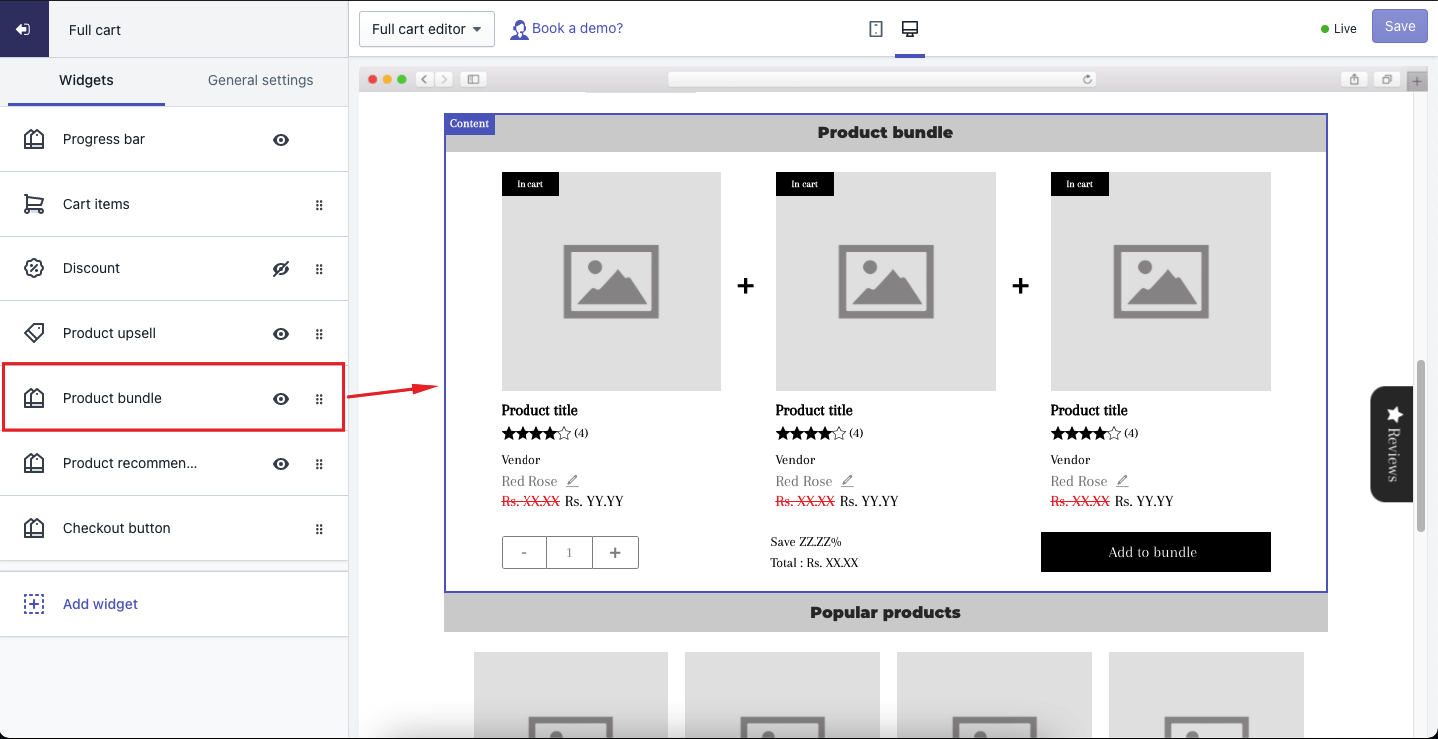Click the Discount percent badge icon
The height and width of the screenshot is (739, 1438).
click(x=34, y=268)
